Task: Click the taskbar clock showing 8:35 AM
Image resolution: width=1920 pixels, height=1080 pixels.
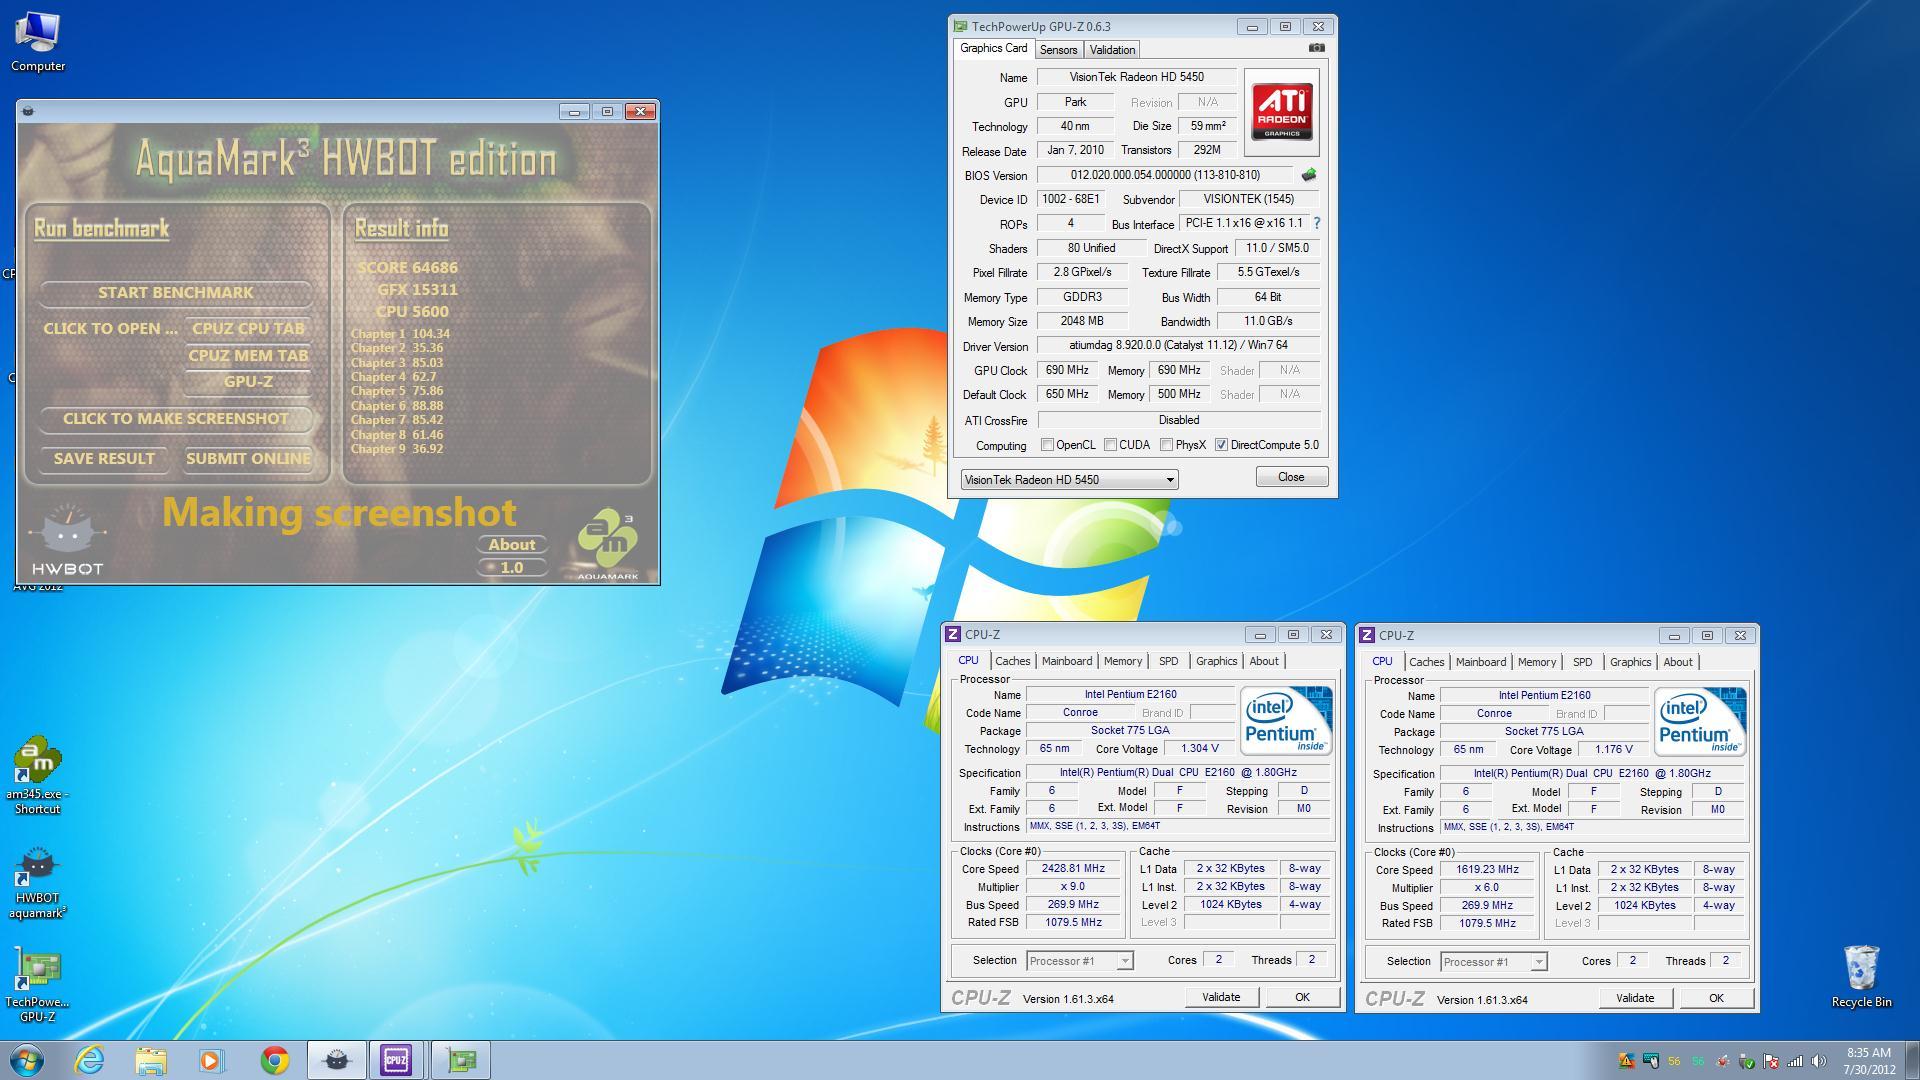Action: coord(1868,1061)
